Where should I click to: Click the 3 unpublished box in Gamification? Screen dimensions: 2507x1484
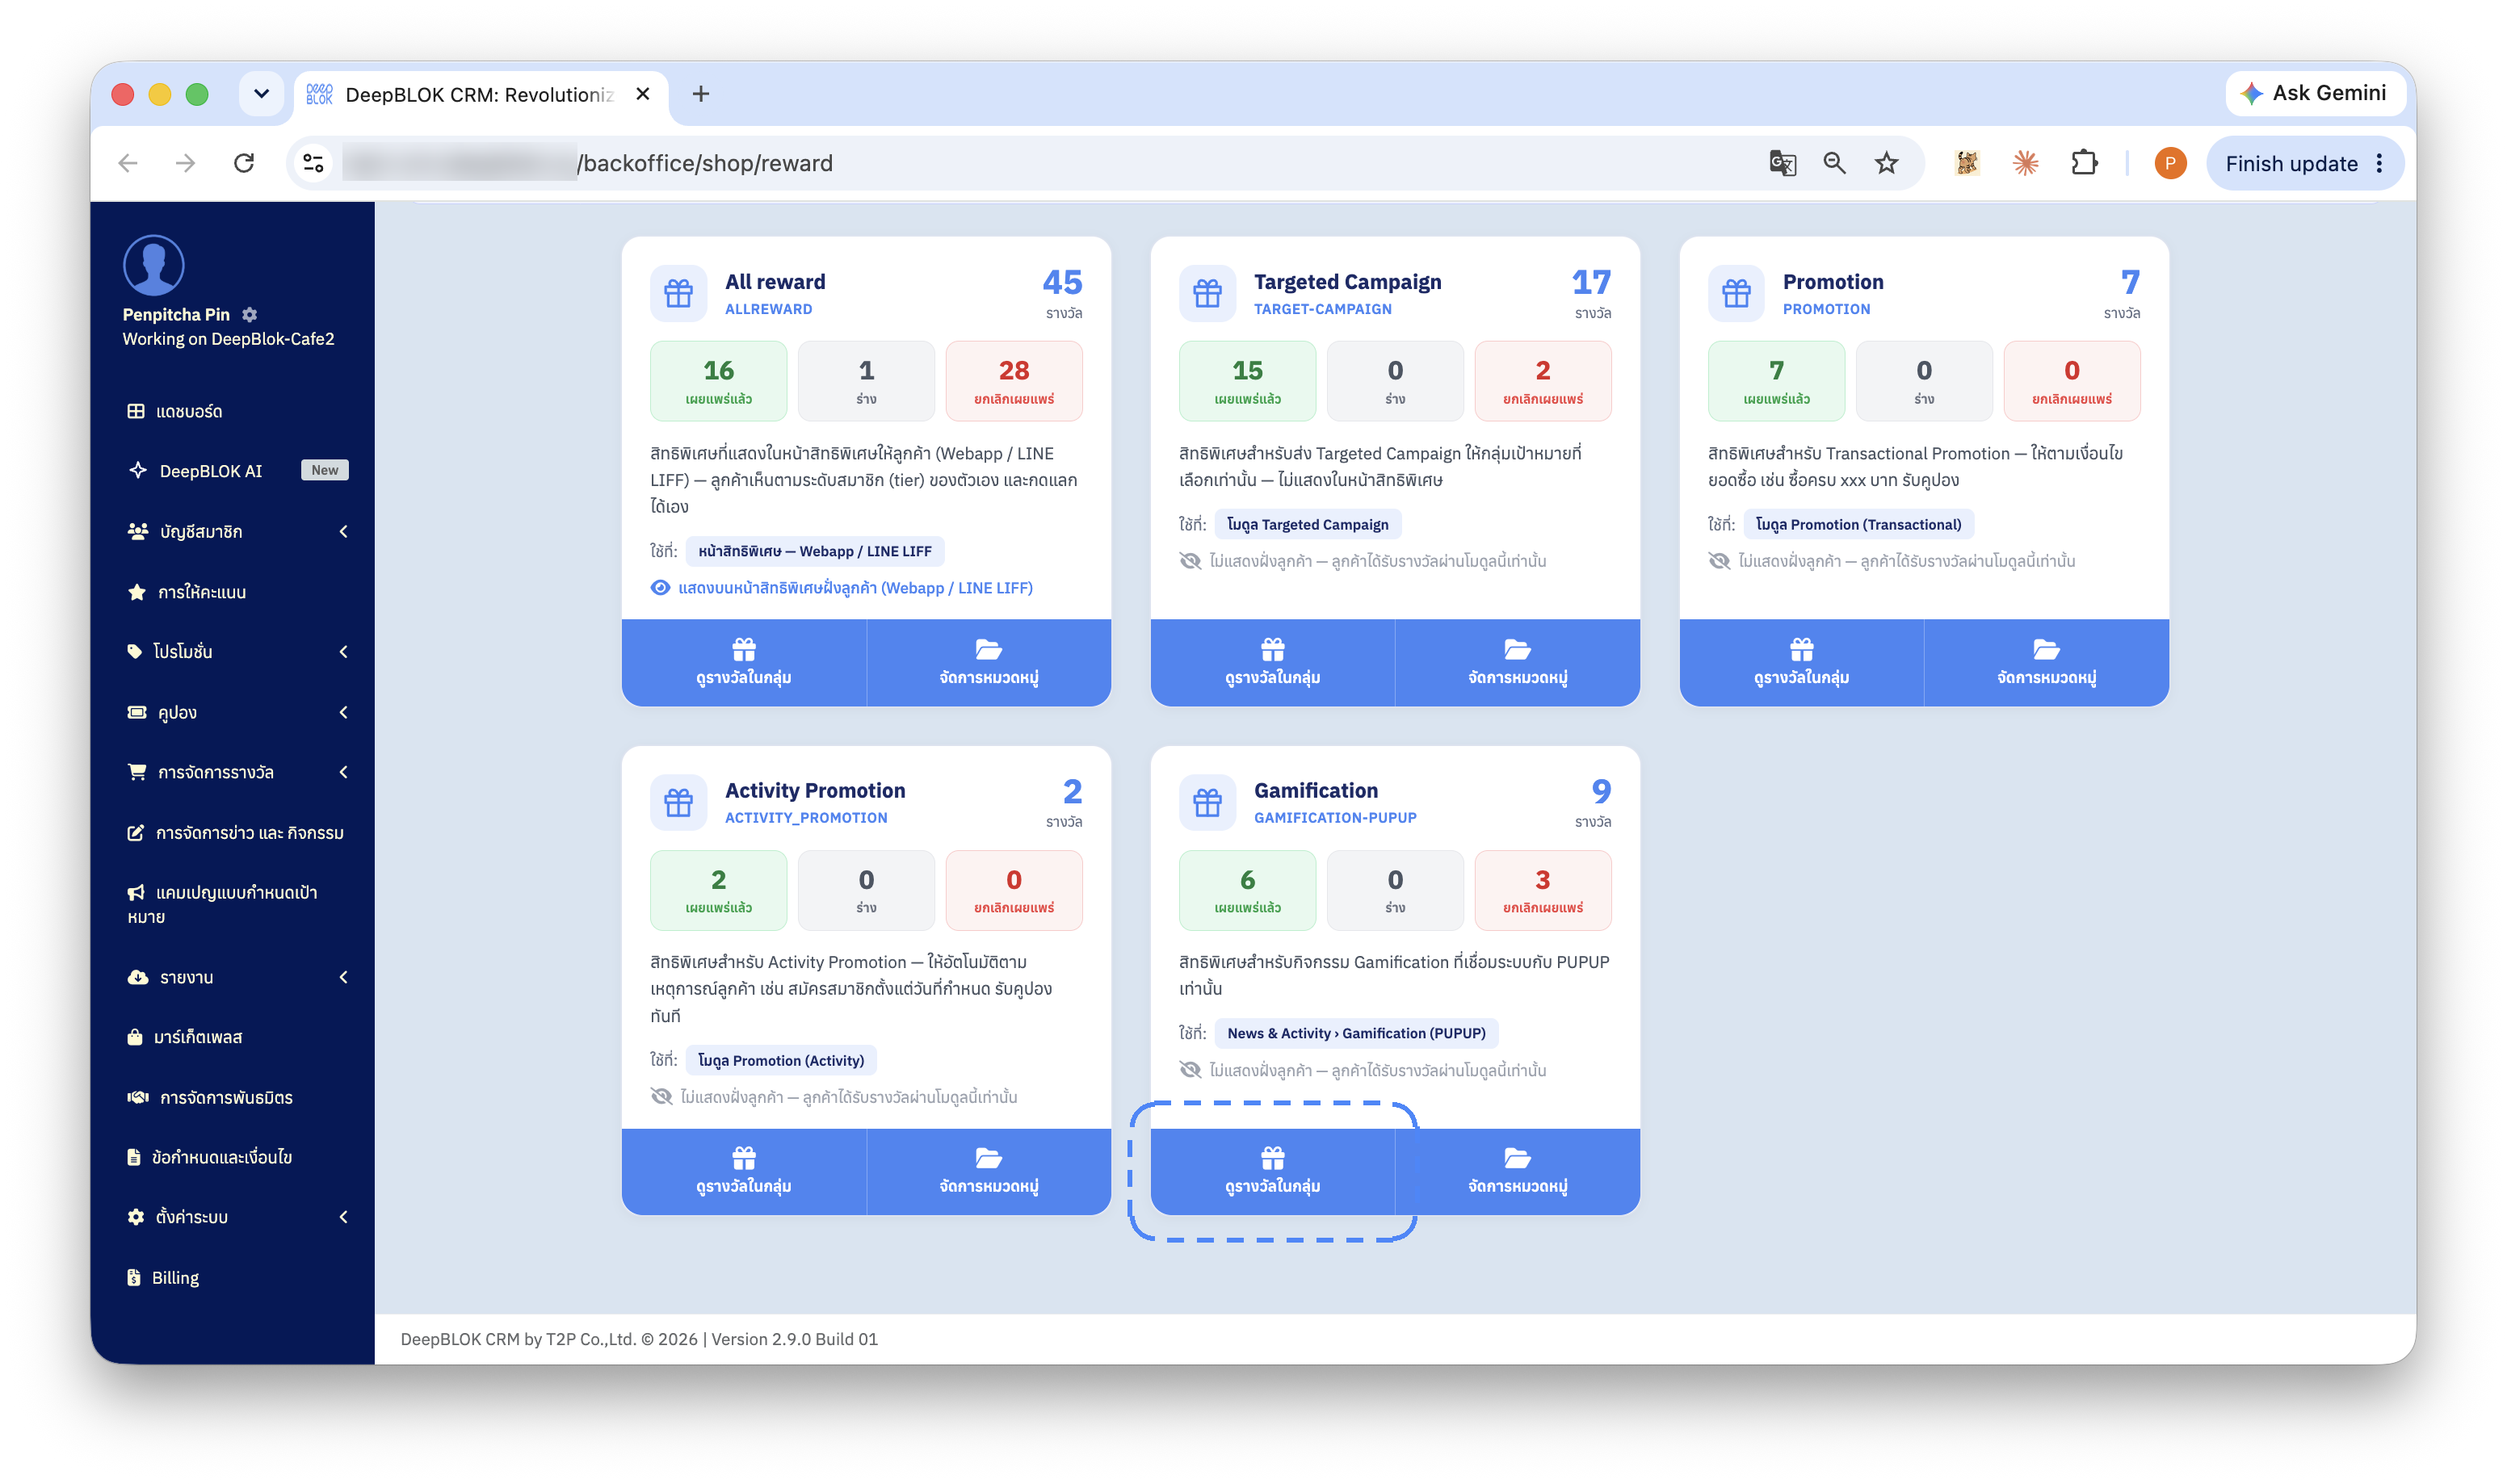1543,890
